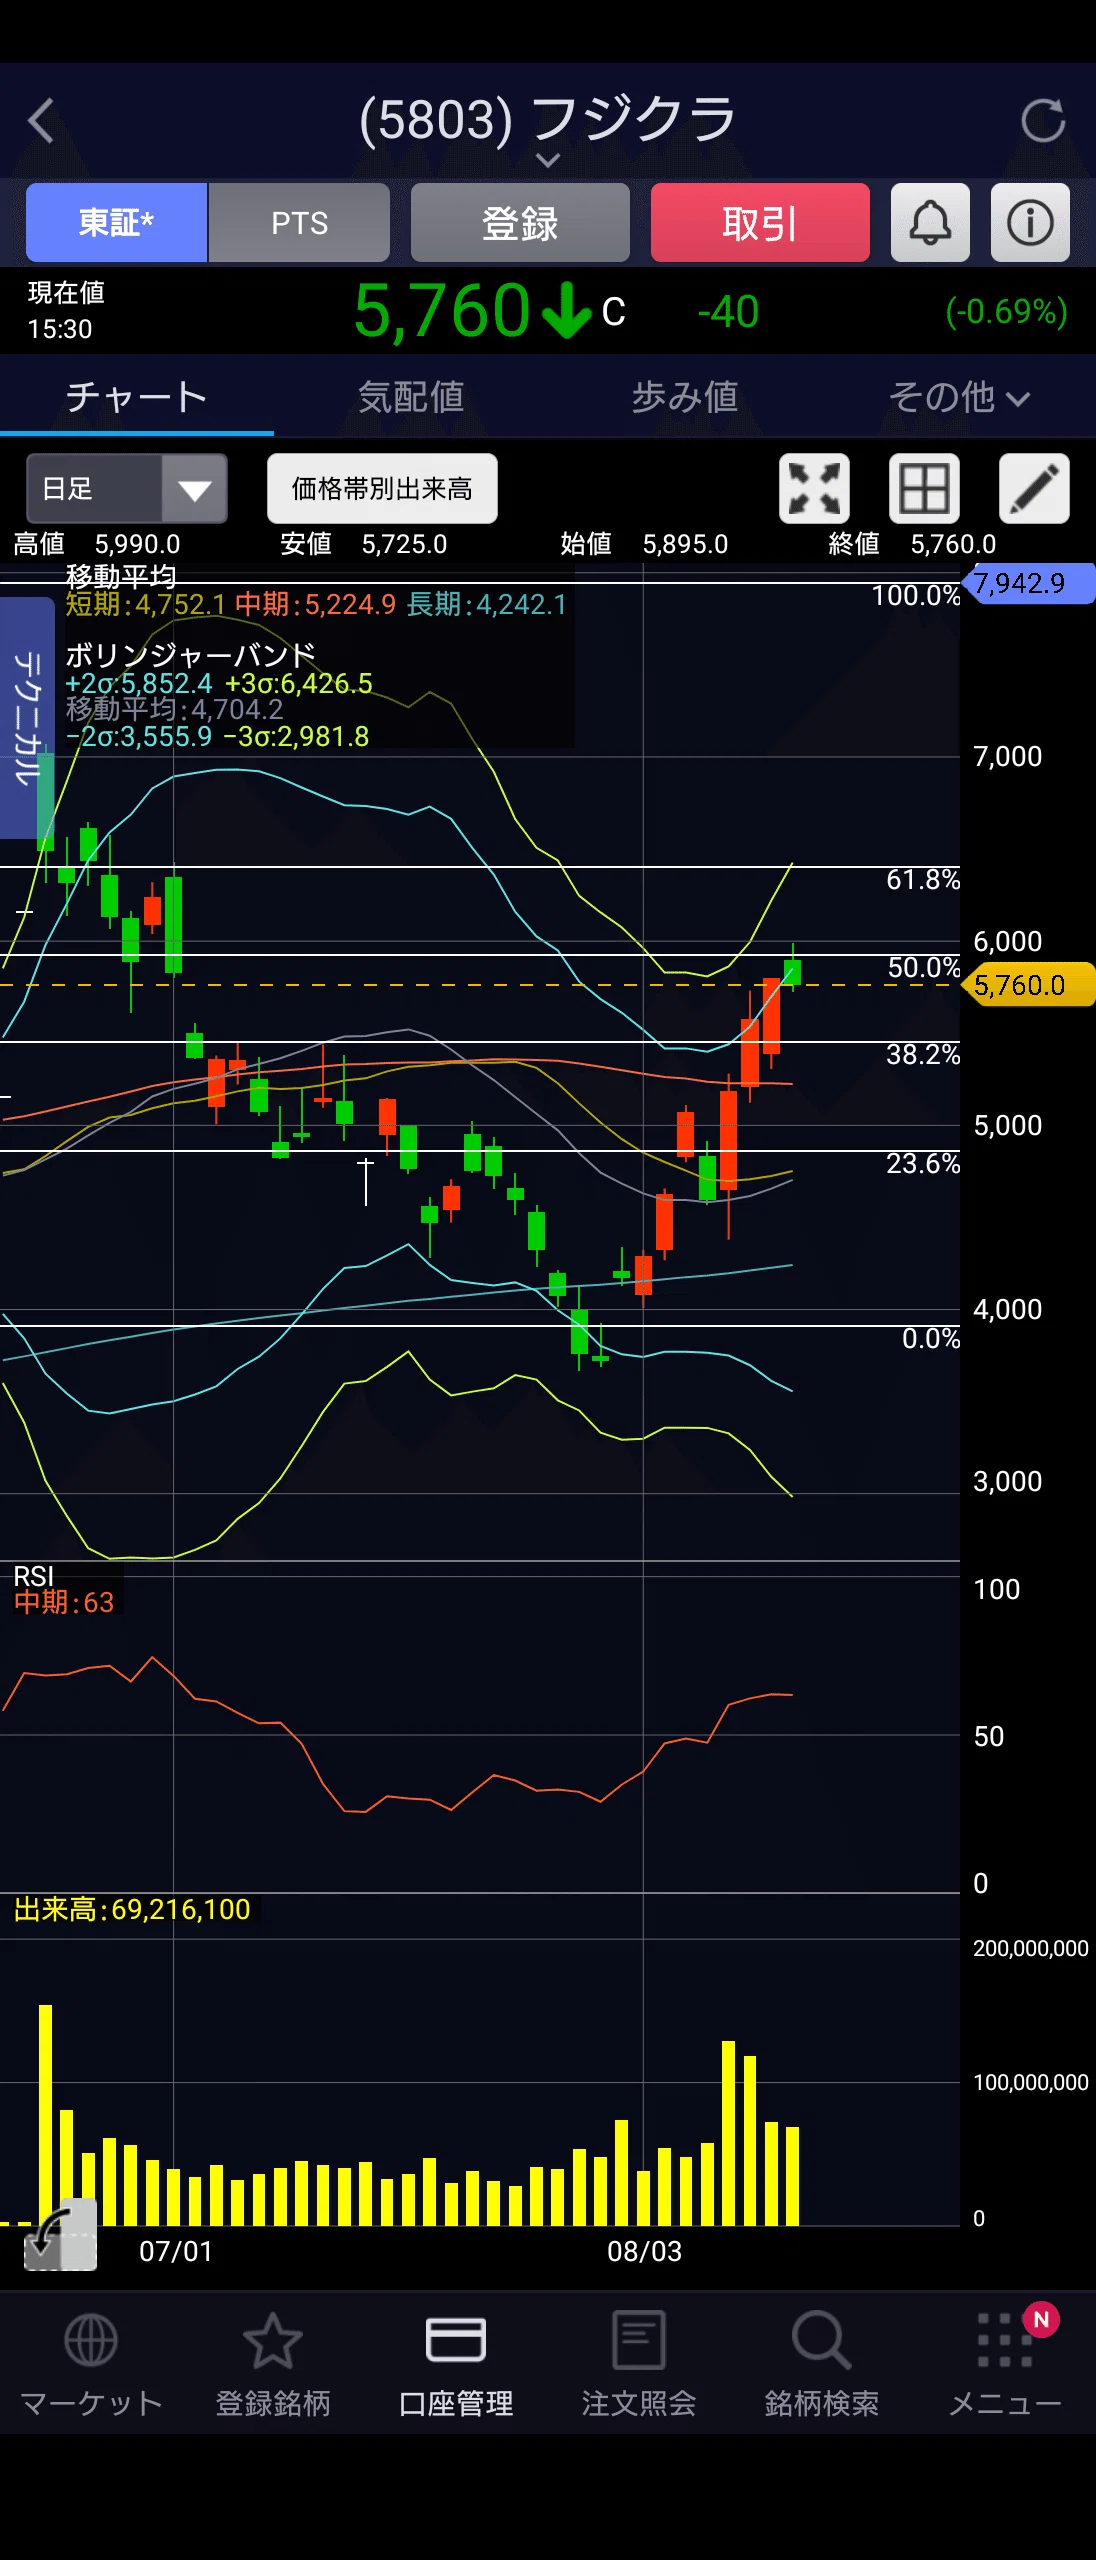
Task: Switch to PTS market
Action: pos(299,222)
